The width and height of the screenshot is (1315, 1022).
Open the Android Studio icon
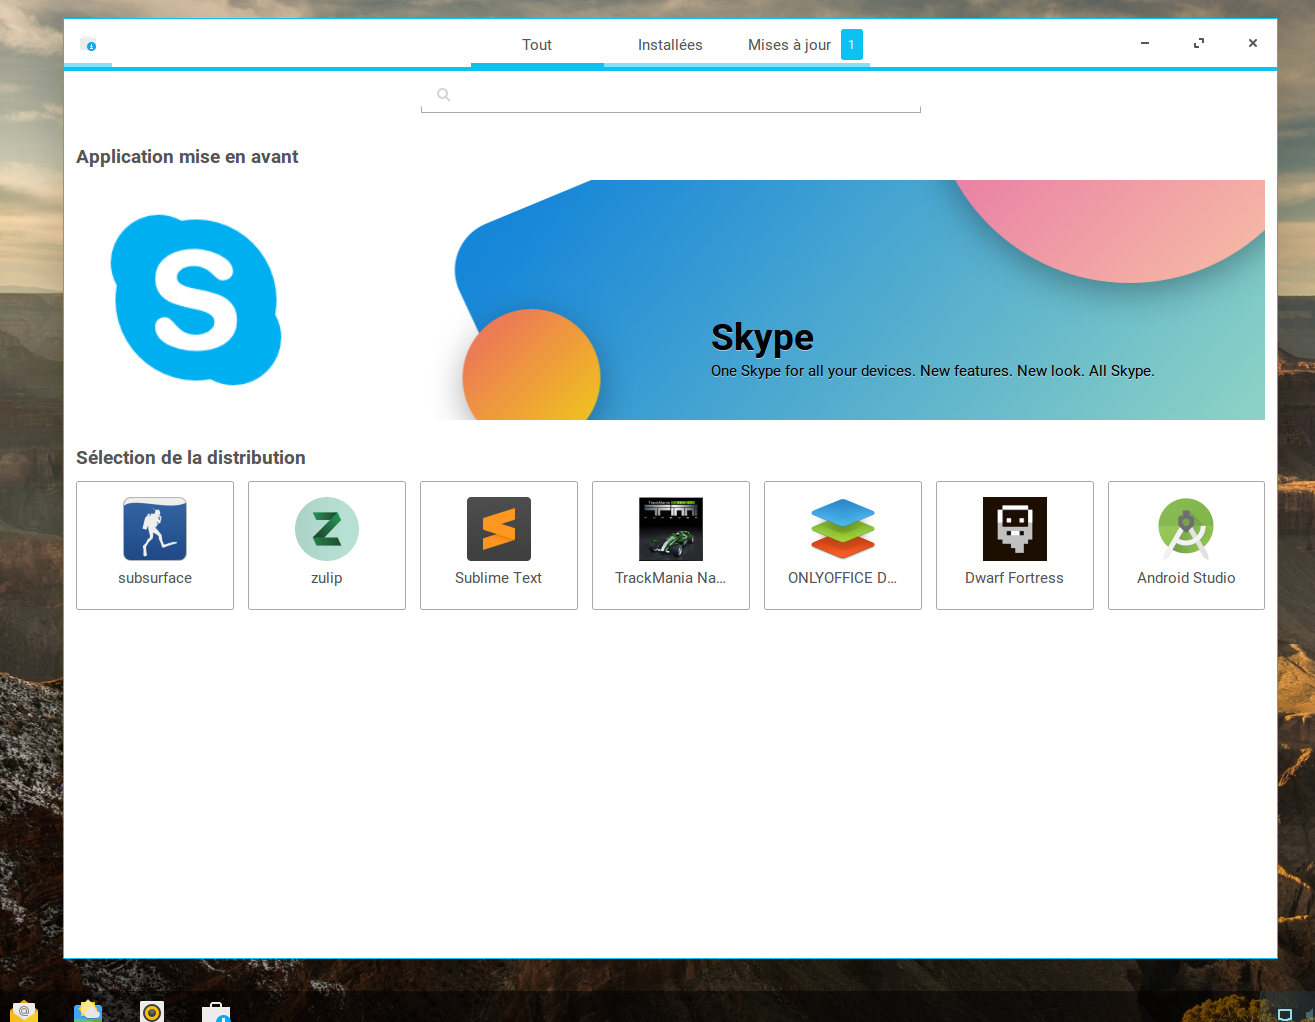pyautogui.click(x=1186, y=529)
